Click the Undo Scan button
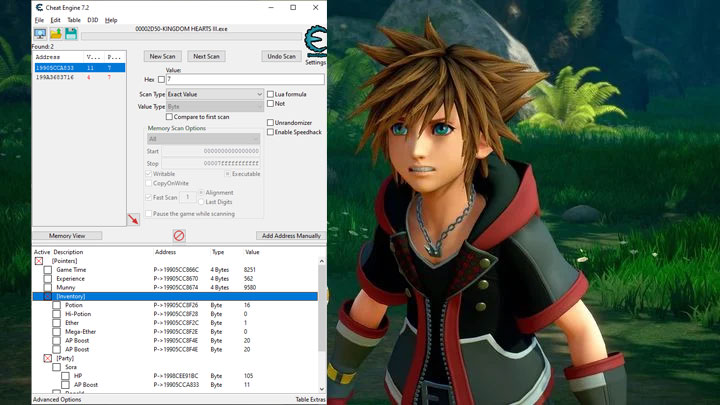Screen dimensions: 720x405 (281, 56)
